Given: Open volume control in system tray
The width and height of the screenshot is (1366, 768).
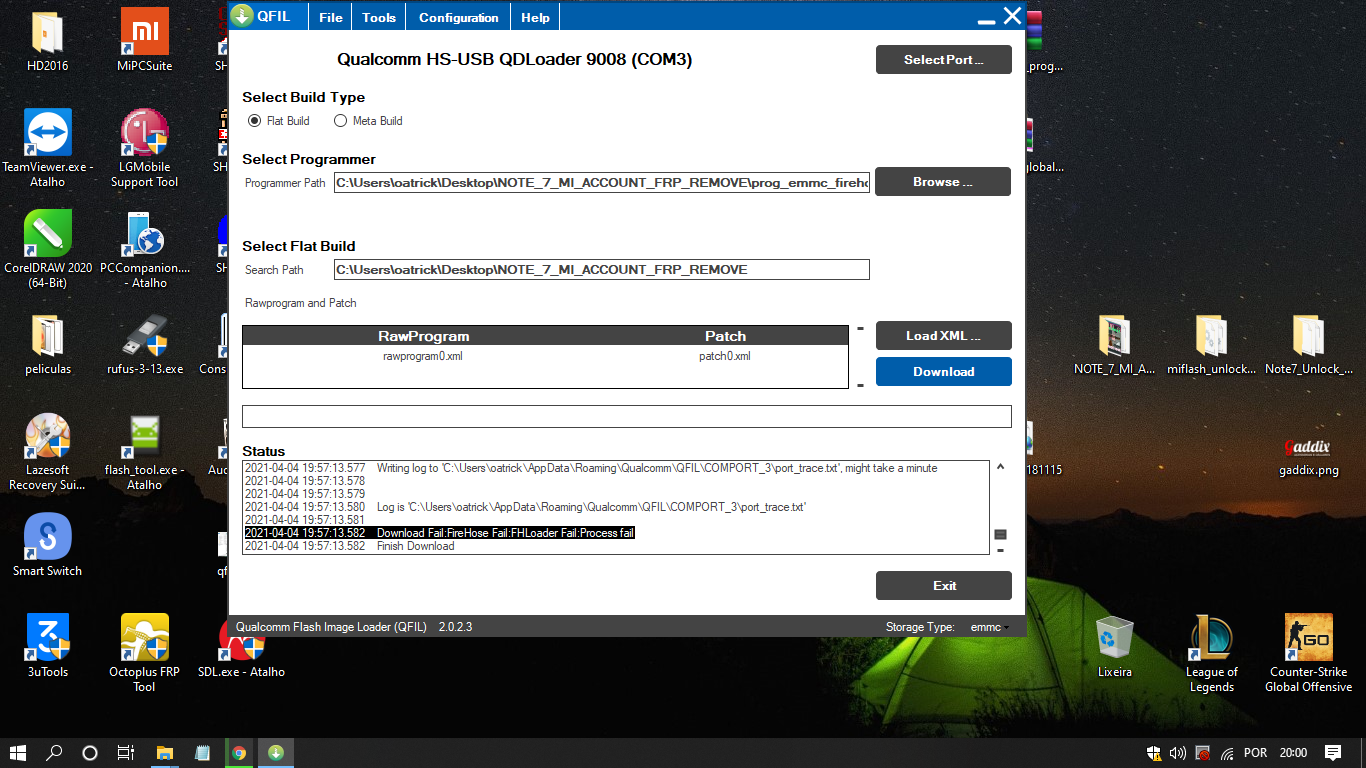Looking at the screenshot, I should (1177, 753).
